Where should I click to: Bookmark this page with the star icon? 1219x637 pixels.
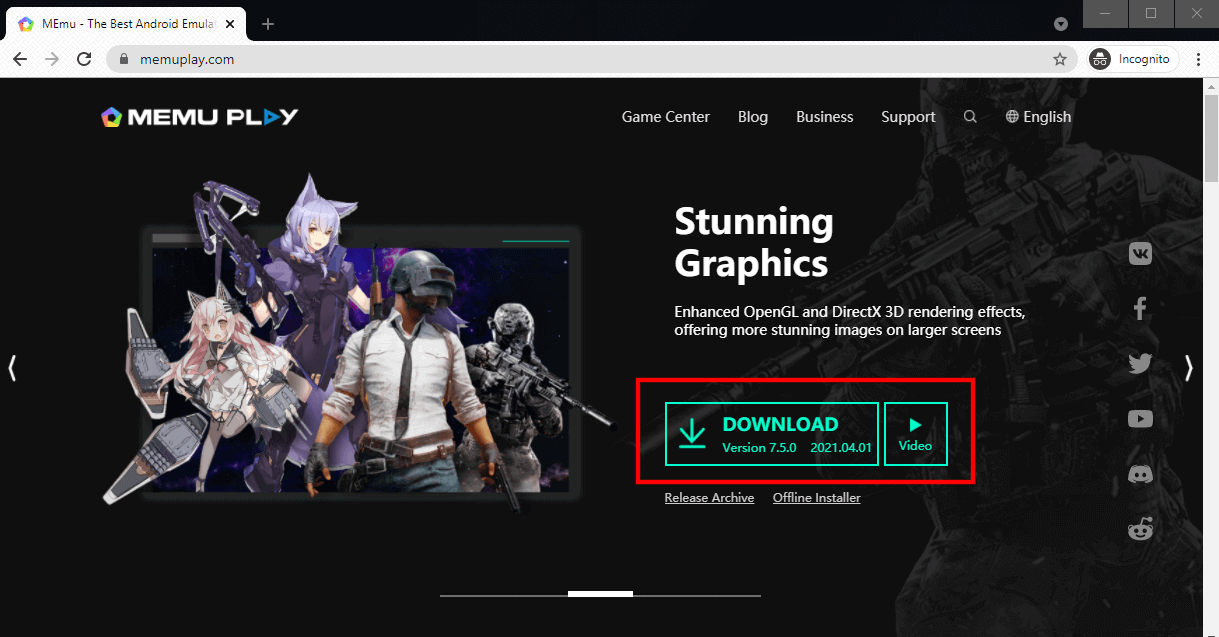(x=1060, y=59)
